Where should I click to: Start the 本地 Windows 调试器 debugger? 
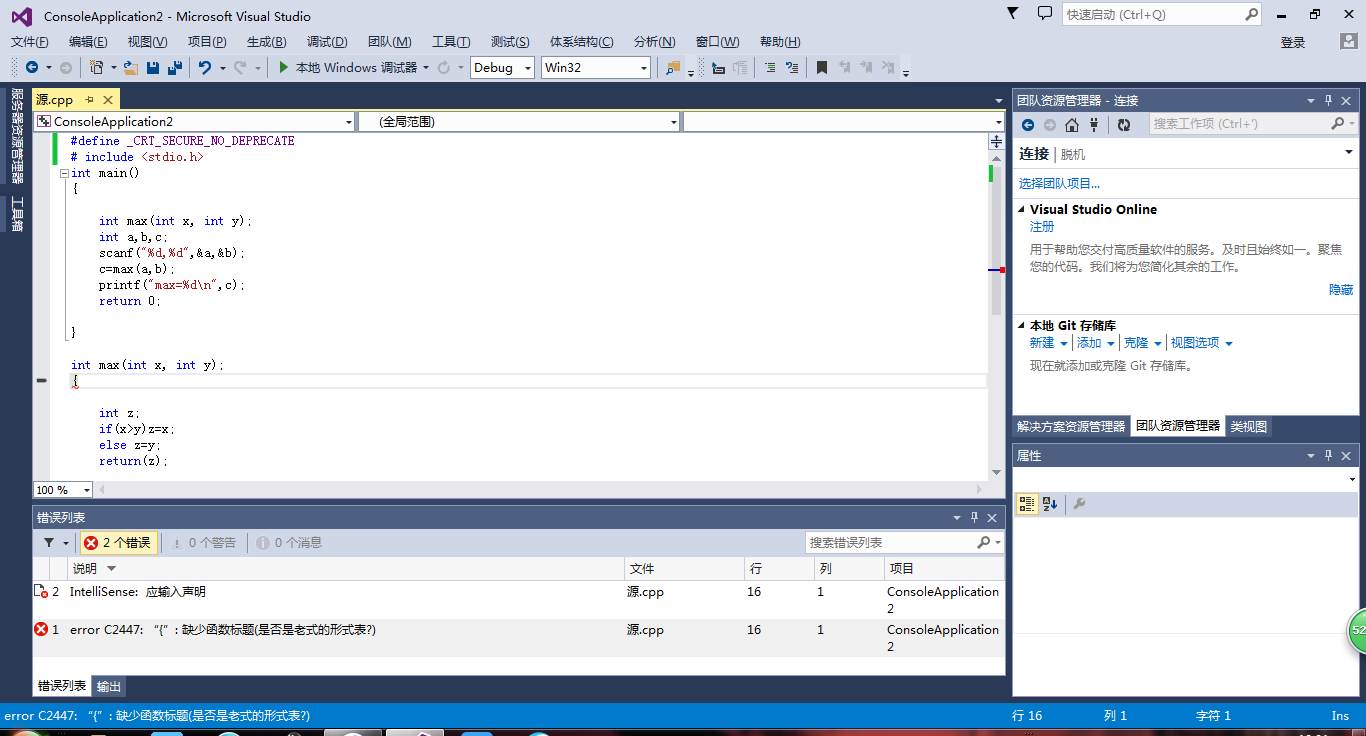347,68
